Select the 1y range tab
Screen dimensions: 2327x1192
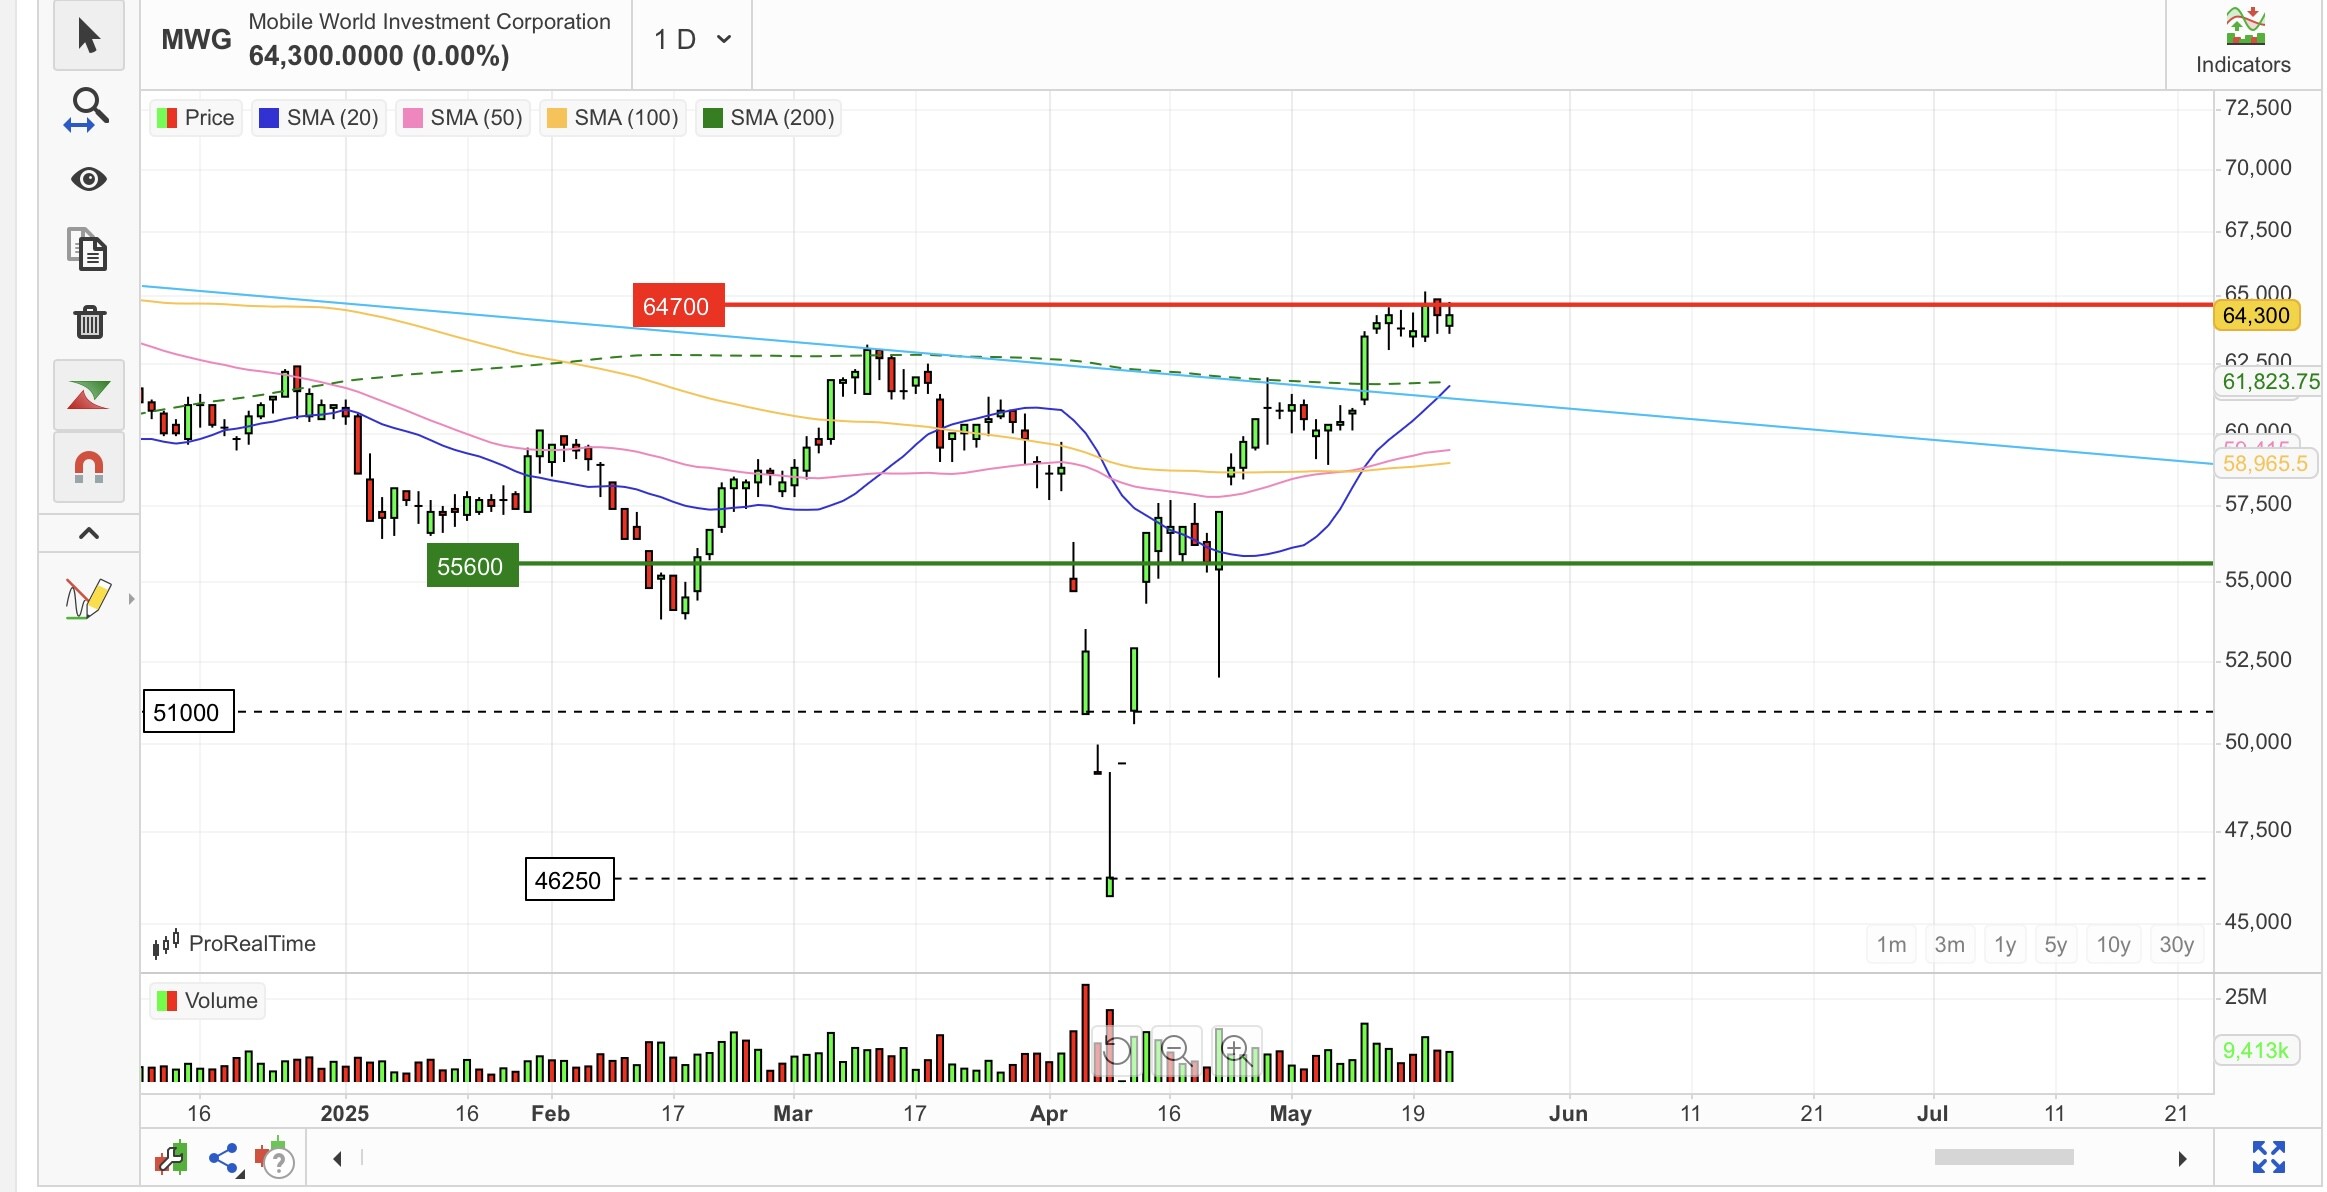[2004, 945]
